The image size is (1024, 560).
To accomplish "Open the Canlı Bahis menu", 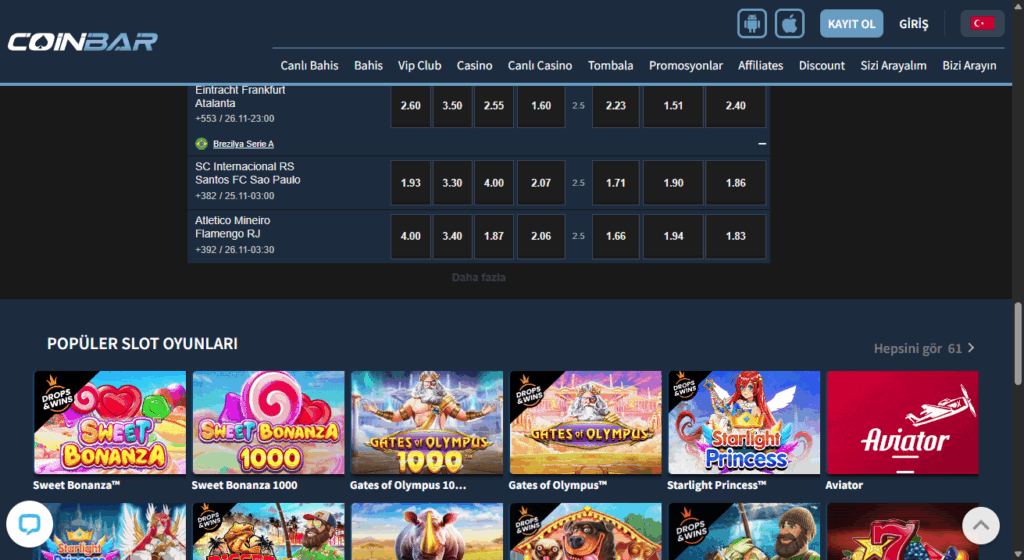I will 309,65.
